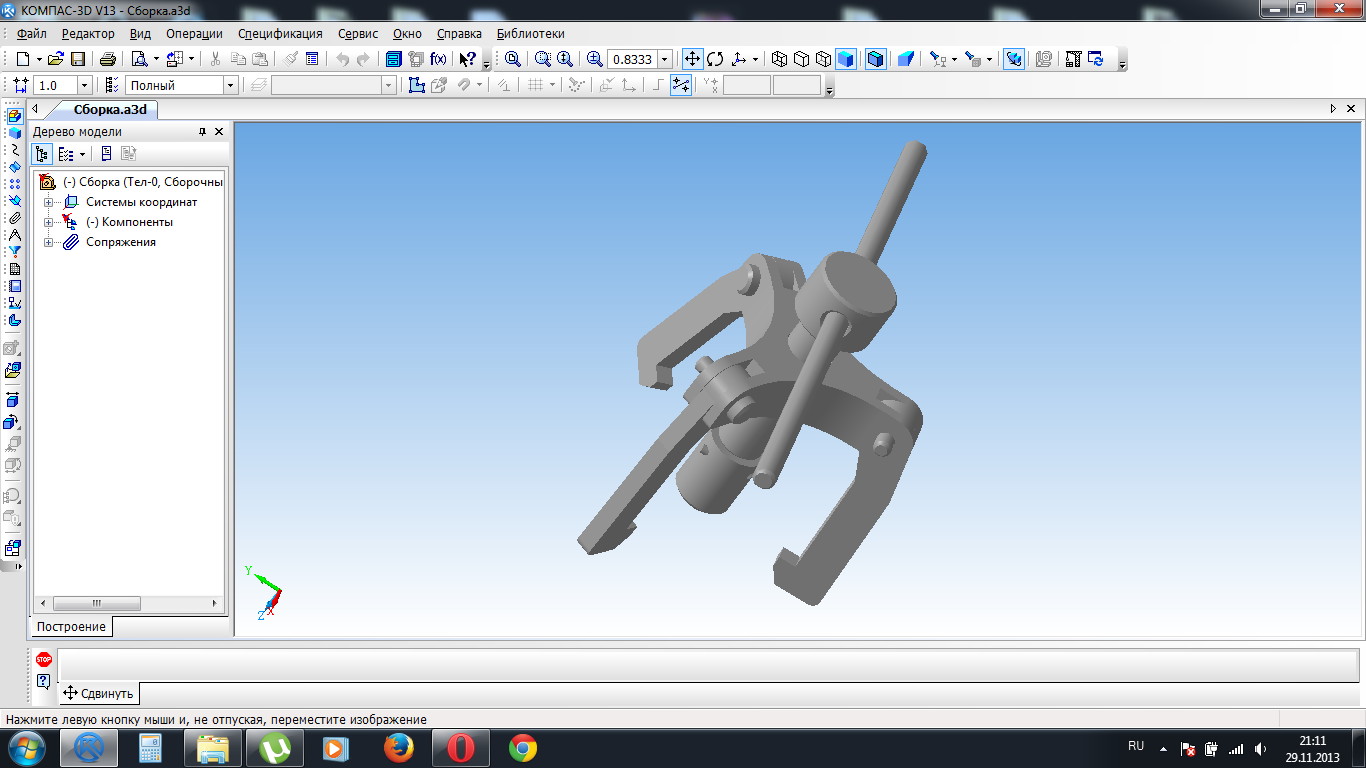1366x768 pixels.
Task: Expand the Компоненты tree node
Action: (48, 222)
